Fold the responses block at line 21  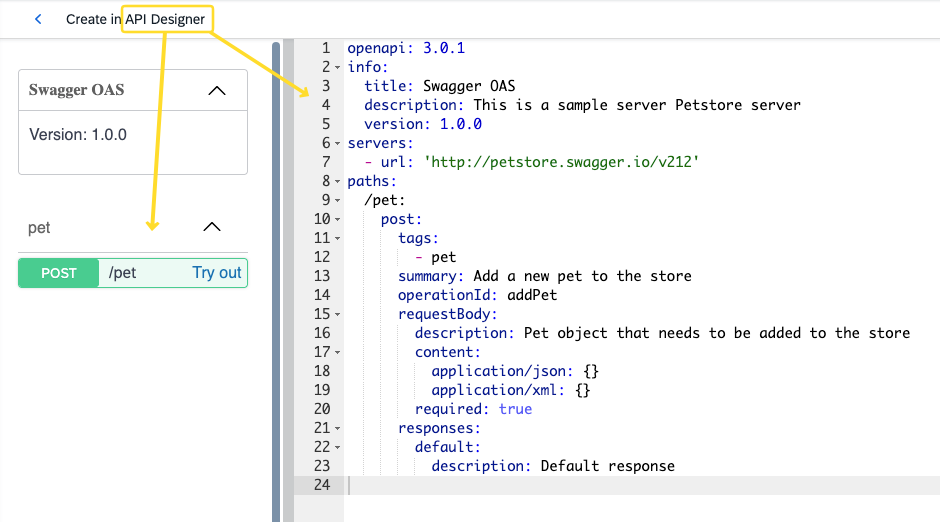click(338, 429)
